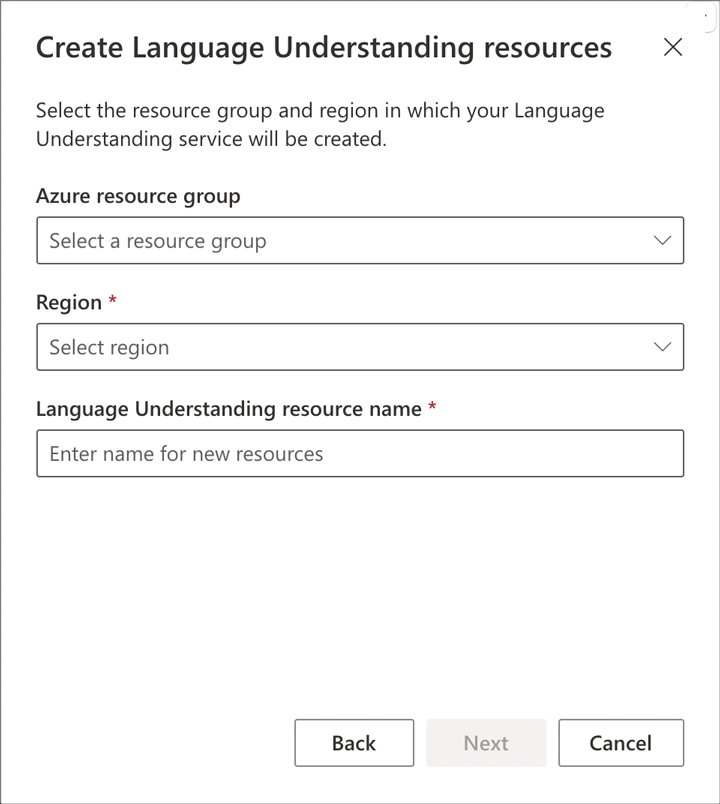Click the Select region field

(300, 346)
